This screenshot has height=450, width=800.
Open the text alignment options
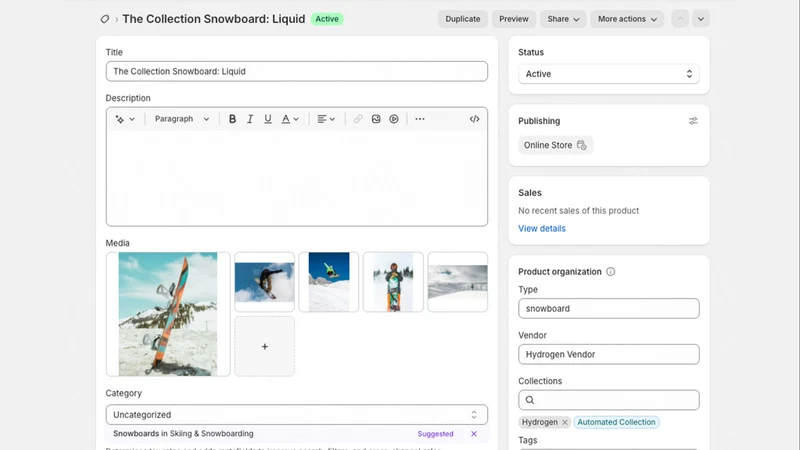[x=326, y=119]
